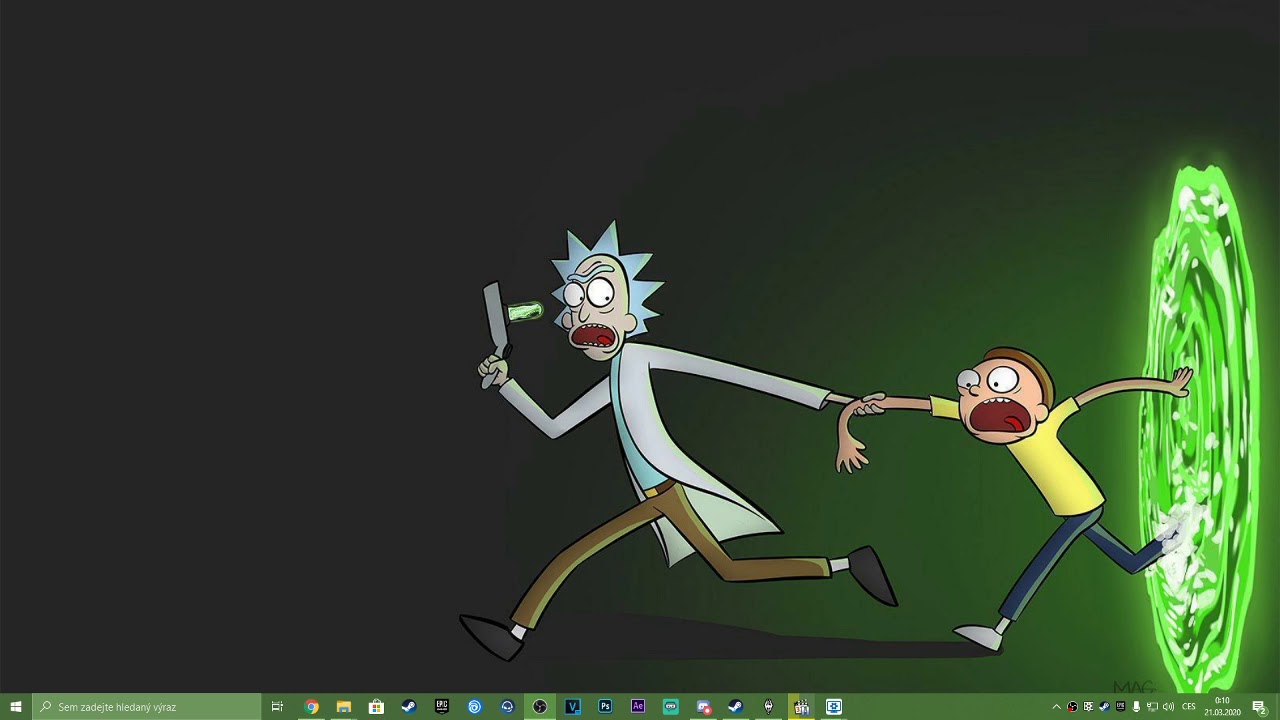The image size is (1280, 720).
Task: Open the Windows Start menu
Action: (16, 706)
